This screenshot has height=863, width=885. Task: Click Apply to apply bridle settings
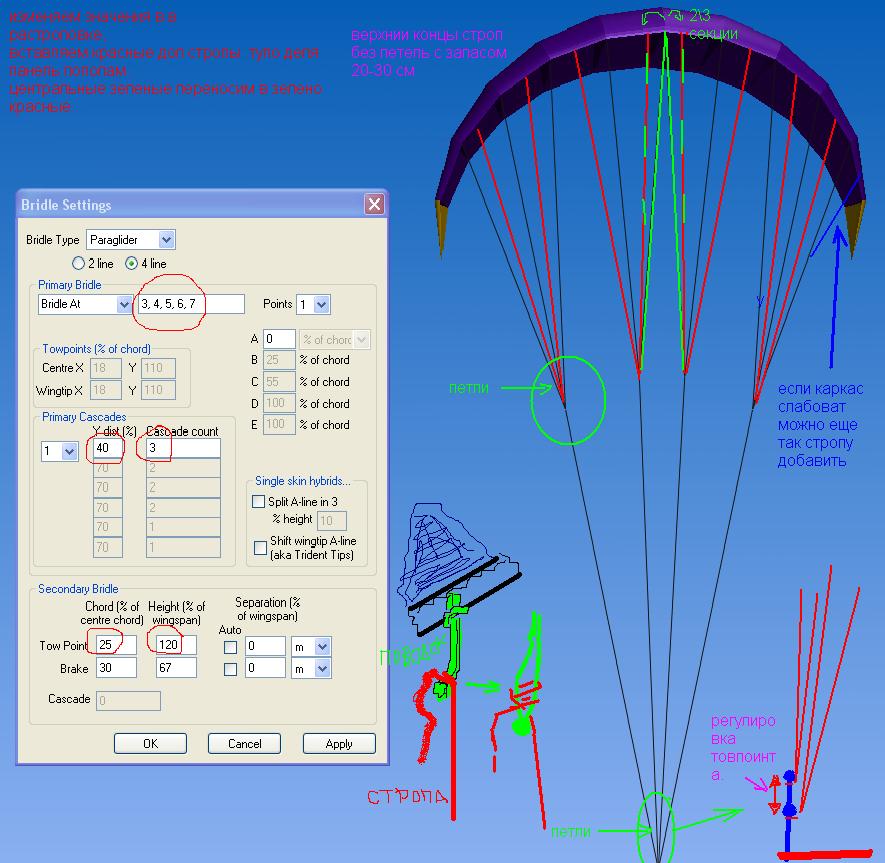pos(339,744)
